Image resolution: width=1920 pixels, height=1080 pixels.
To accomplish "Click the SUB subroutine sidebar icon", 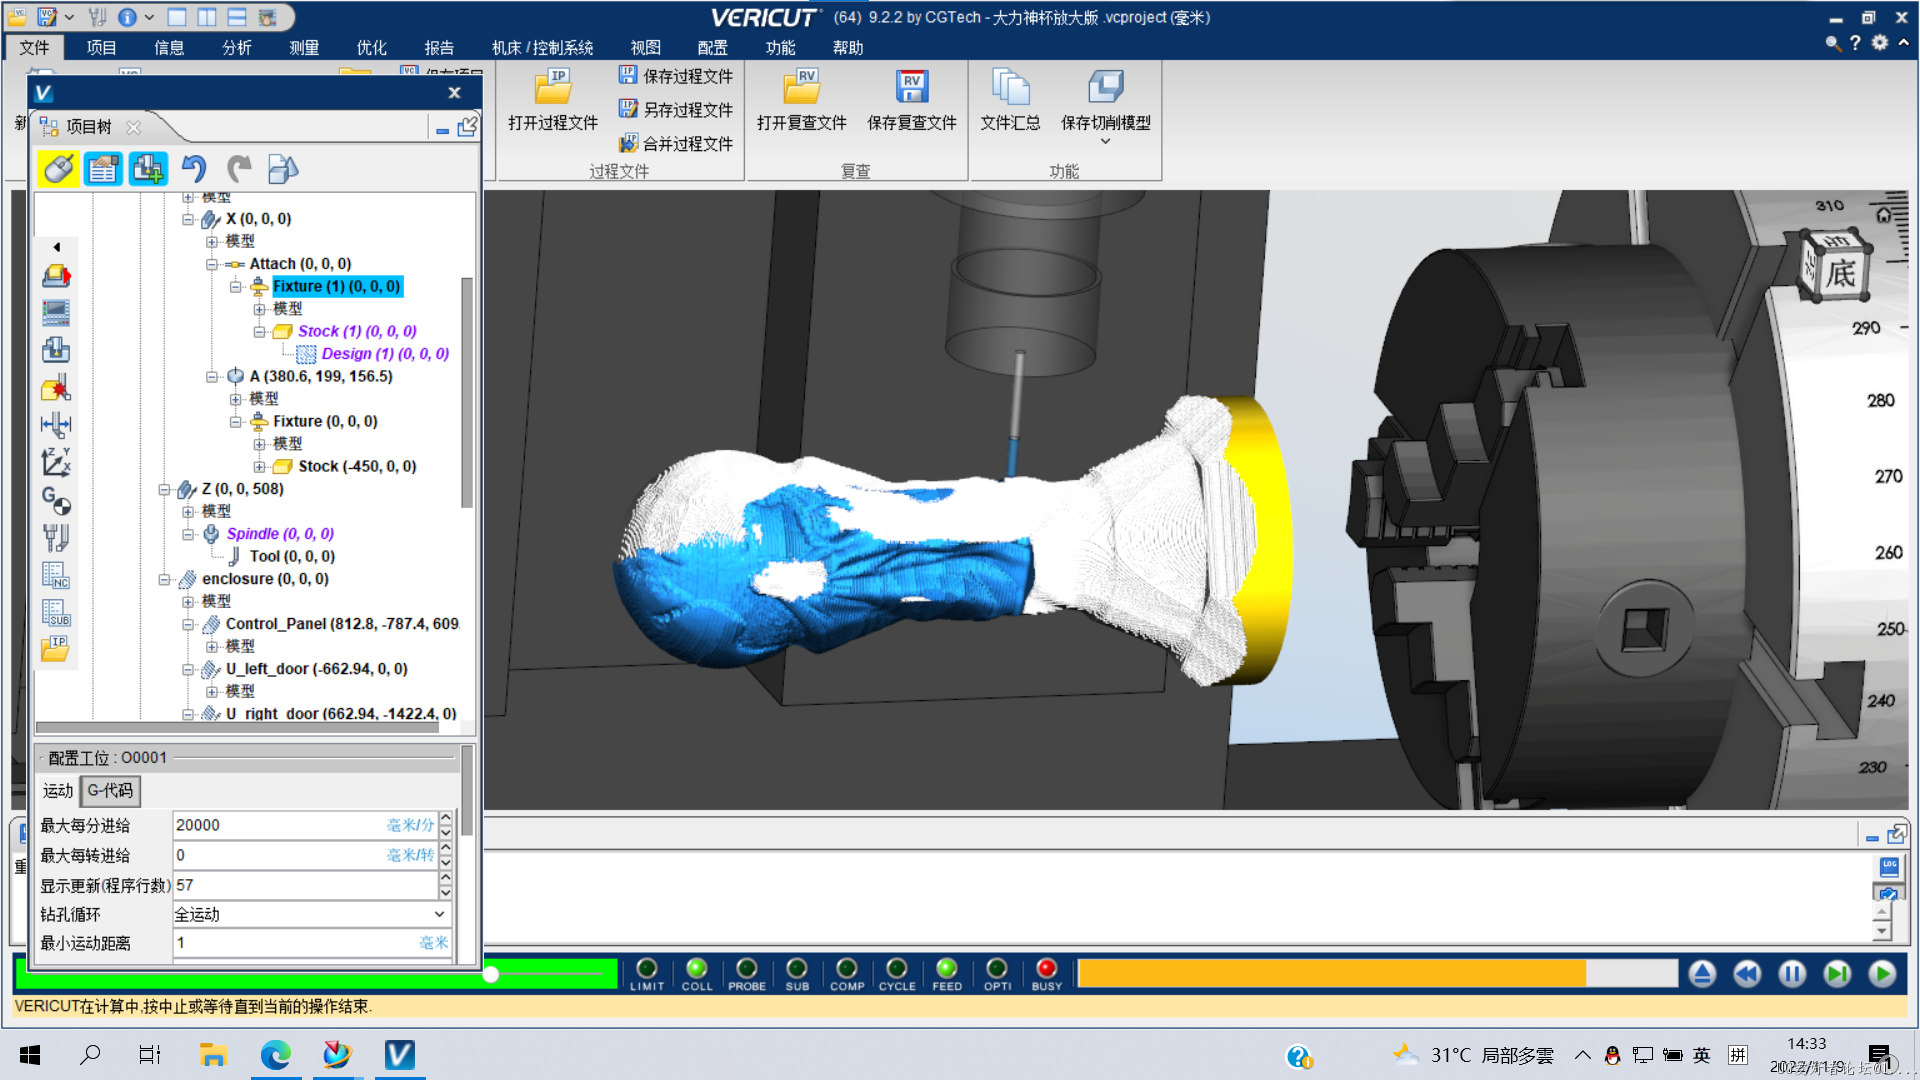I will click(56, 612).
